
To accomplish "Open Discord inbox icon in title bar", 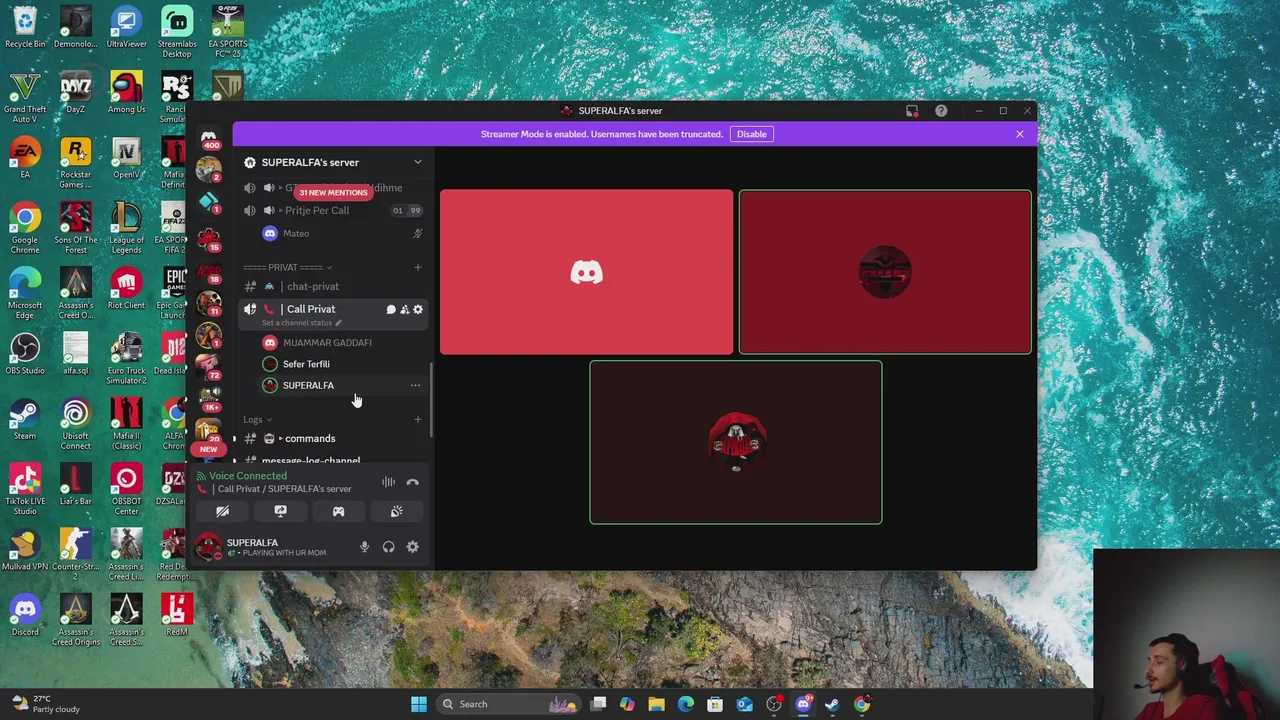I will point(912,111).
